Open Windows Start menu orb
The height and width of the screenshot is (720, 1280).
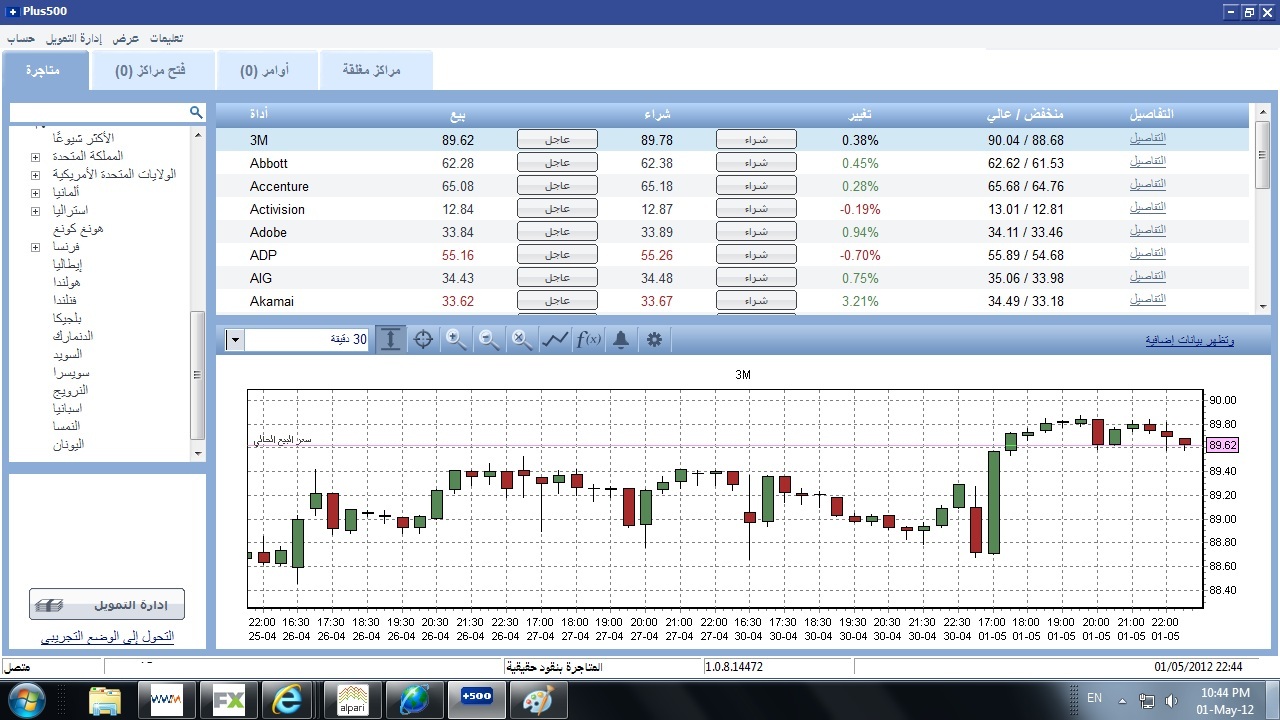coord(25,700)
